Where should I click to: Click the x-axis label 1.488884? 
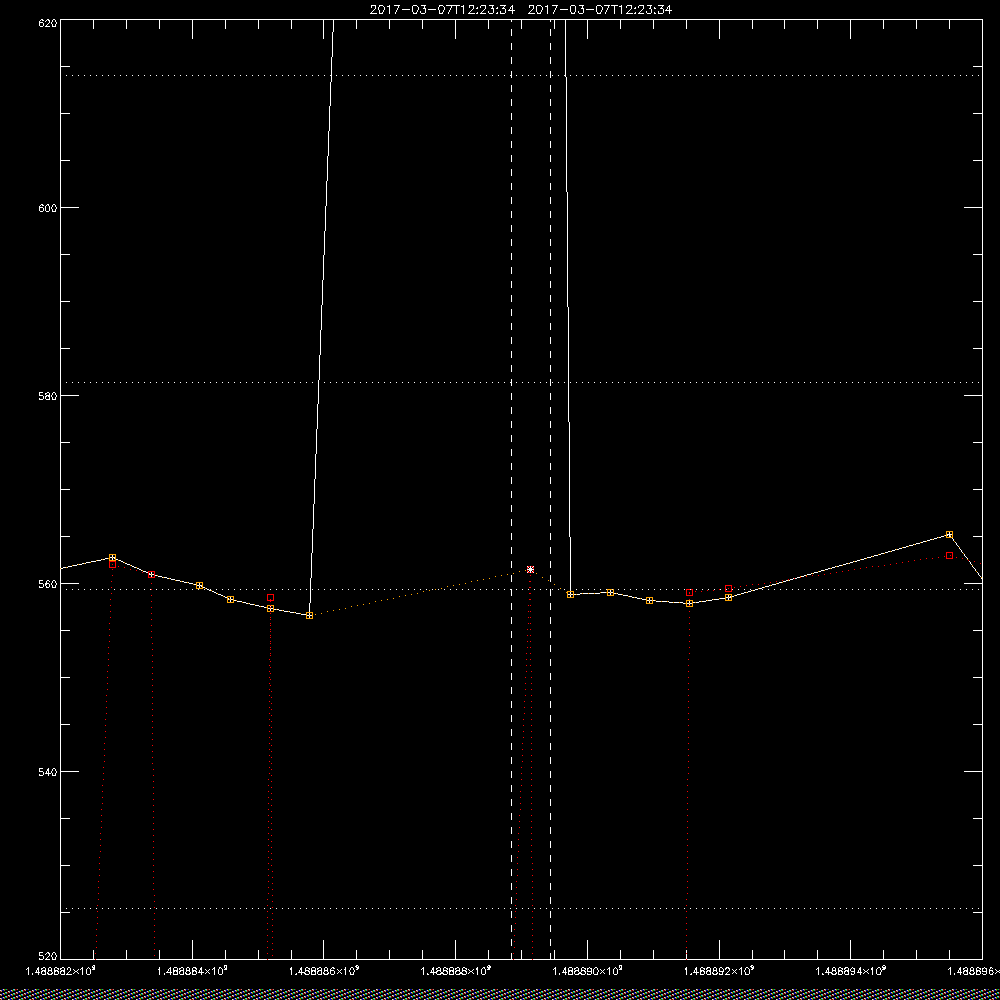coord(192,971)
